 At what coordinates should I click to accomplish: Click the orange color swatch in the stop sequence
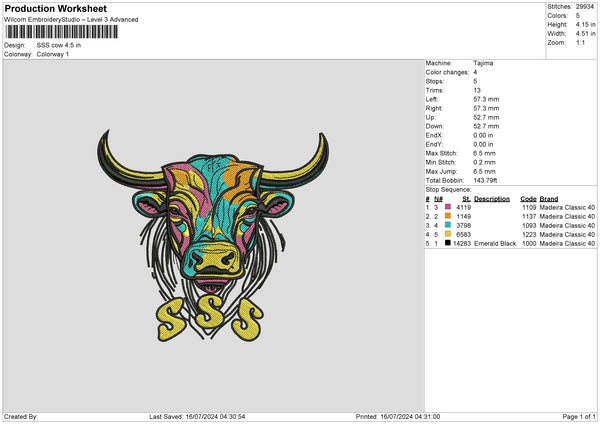448,216
